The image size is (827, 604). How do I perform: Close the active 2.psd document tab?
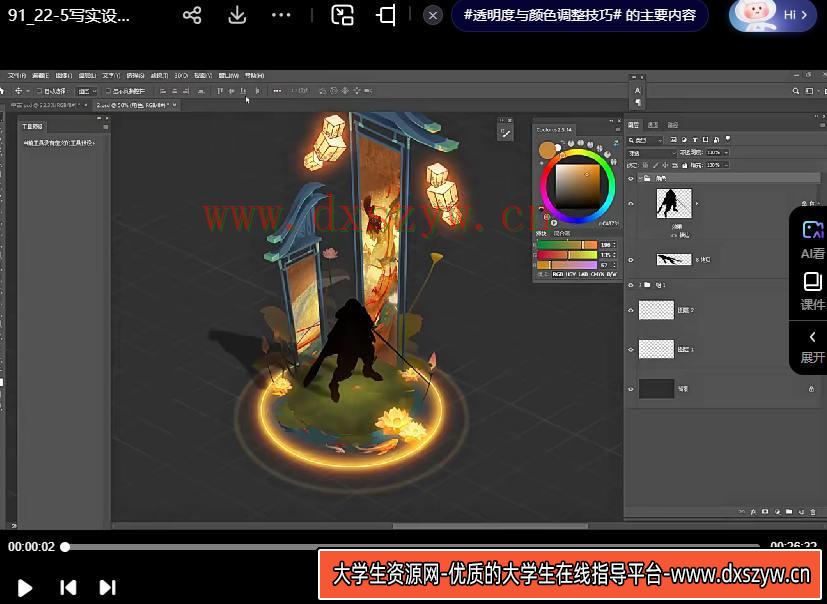click(x=175, y=105)
